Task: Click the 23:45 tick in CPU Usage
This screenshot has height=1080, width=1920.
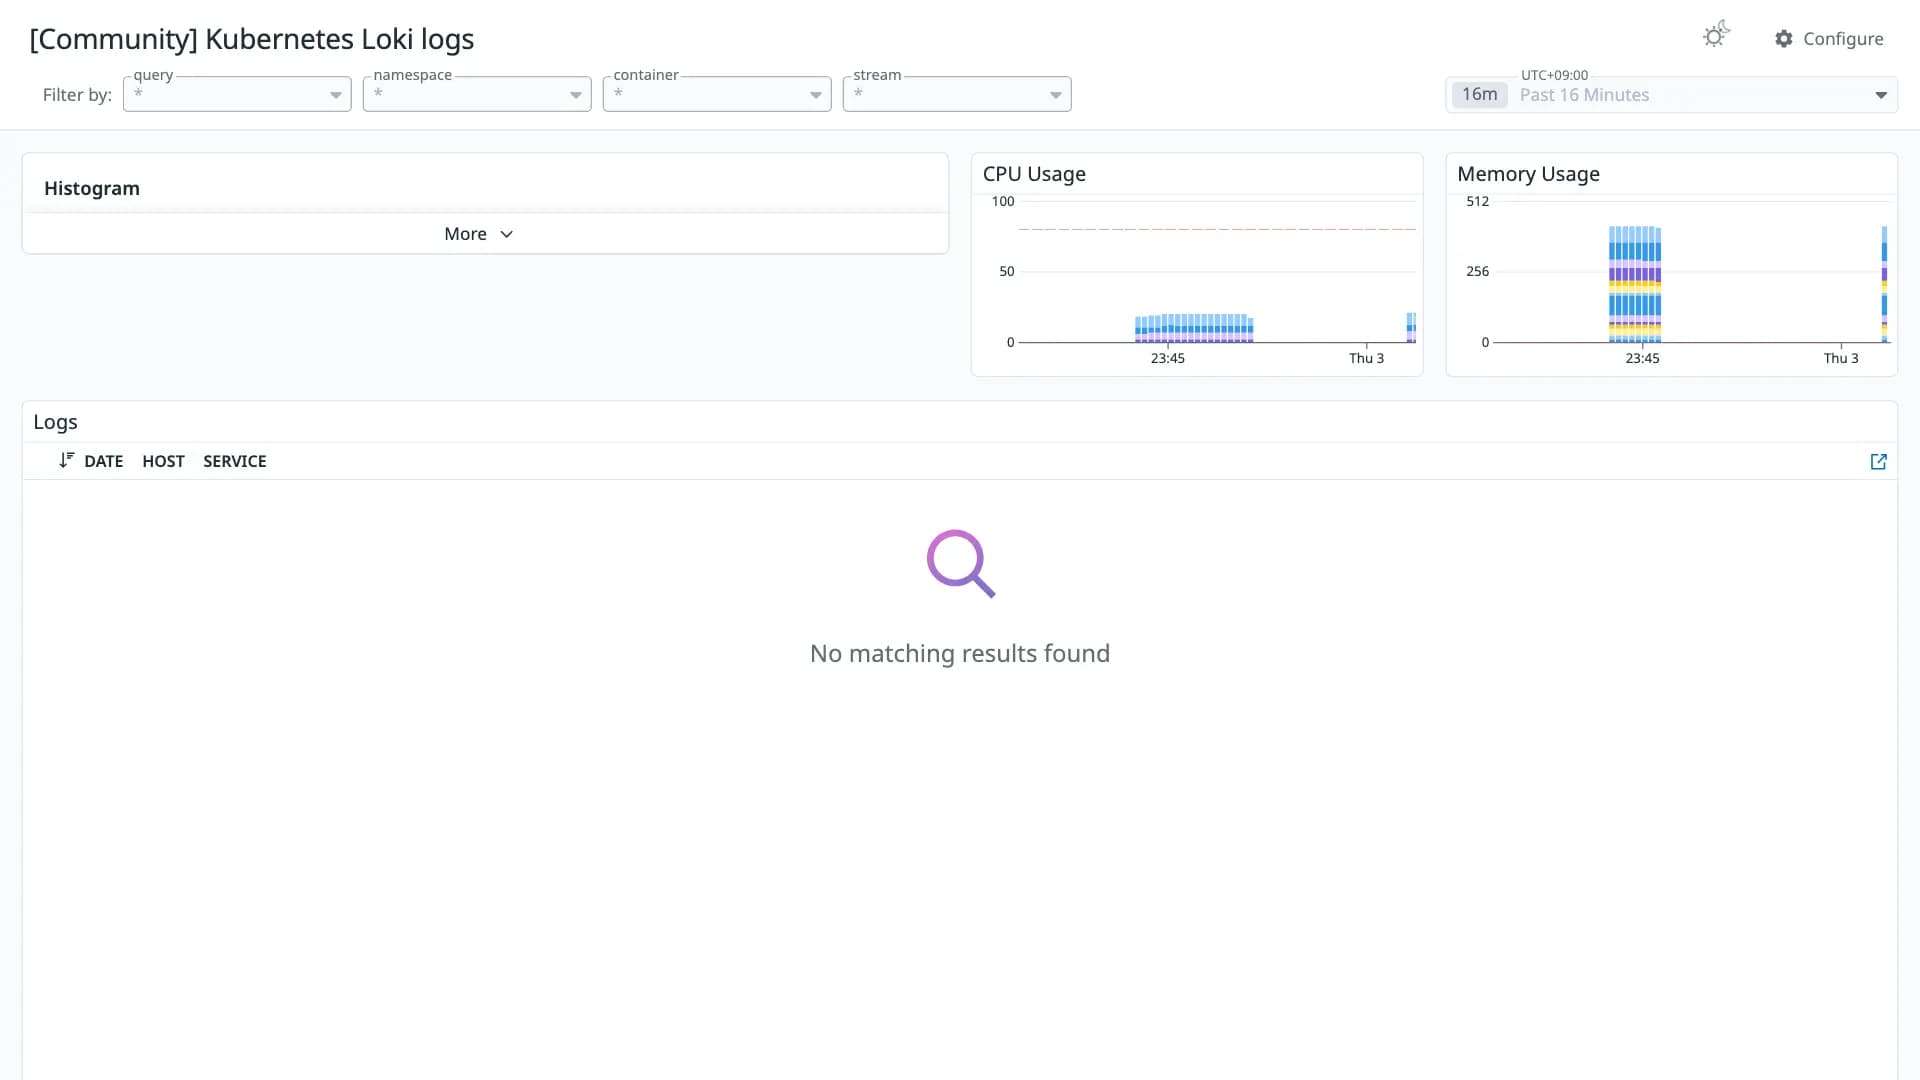Action: pos(1167,358)
